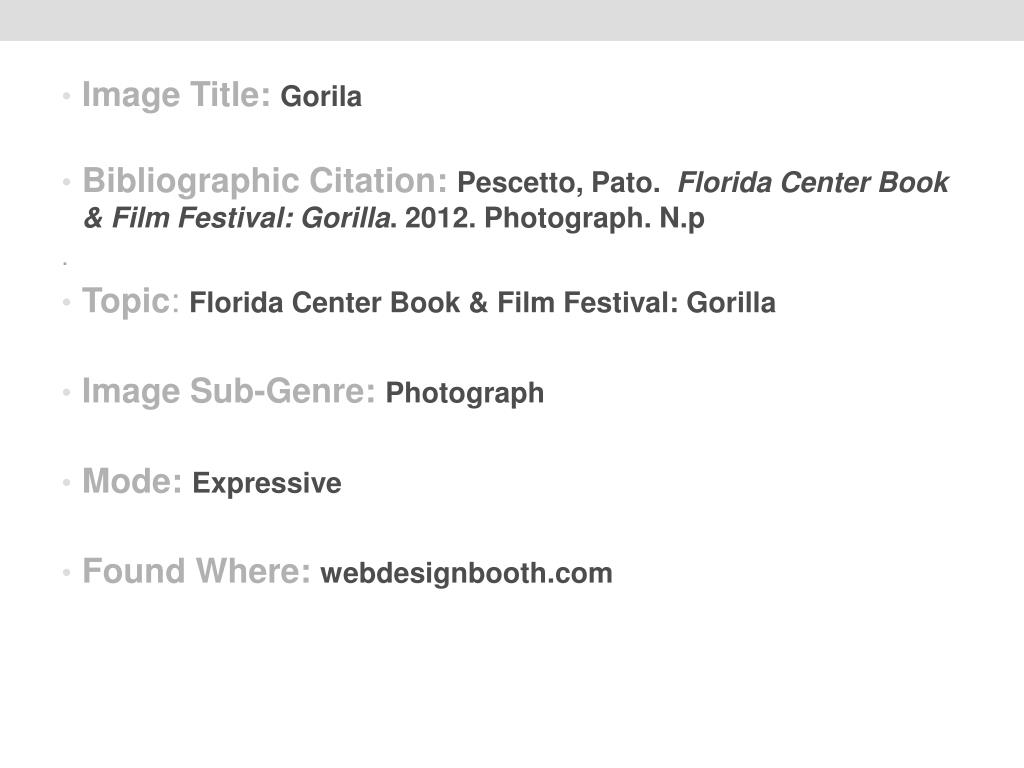Click the bullet before Mode
1024x768 pixels.
click(x=66, y=483)
